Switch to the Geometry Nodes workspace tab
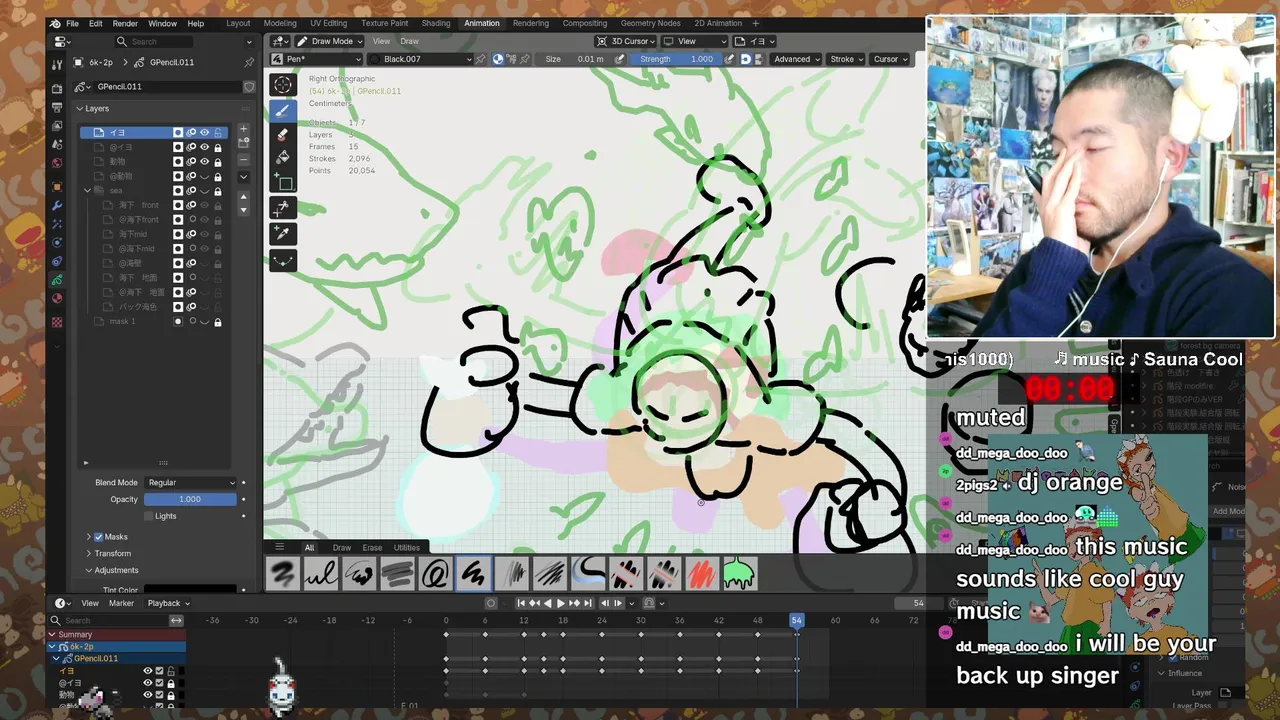Image resolution: width=1280 pixels, height=720 pixels. coord(651,23)
